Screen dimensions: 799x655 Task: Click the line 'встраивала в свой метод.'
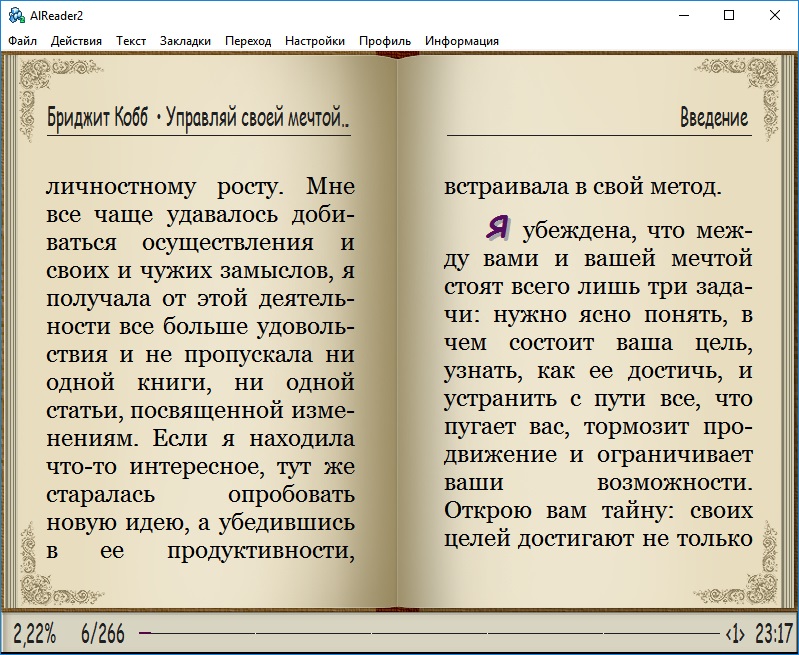point(583,187)
